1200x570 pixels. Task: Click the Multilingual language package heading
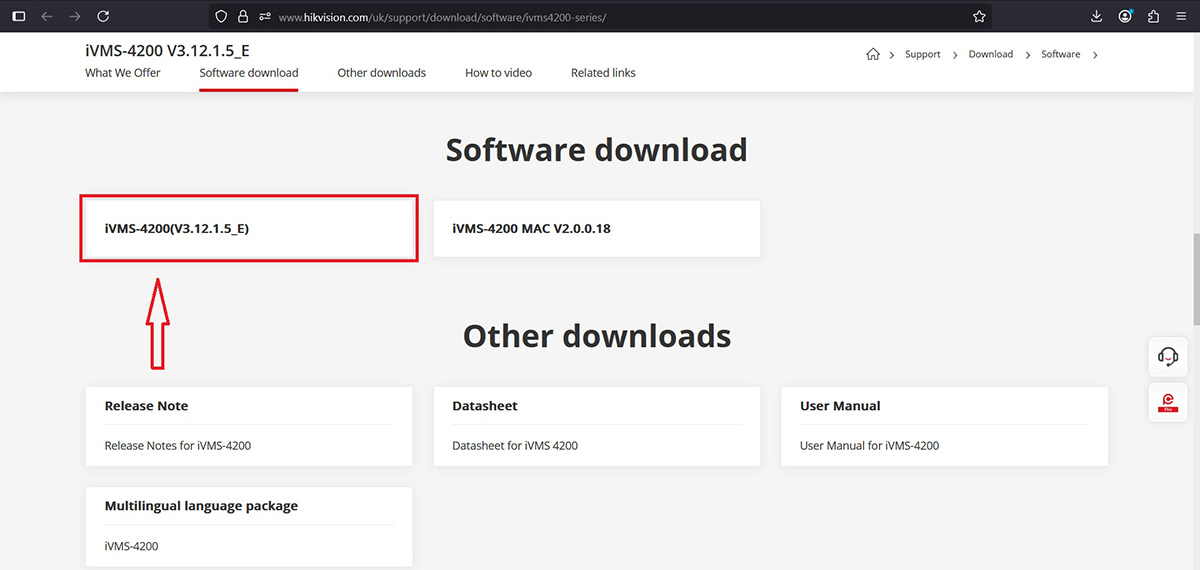point(202,506)
